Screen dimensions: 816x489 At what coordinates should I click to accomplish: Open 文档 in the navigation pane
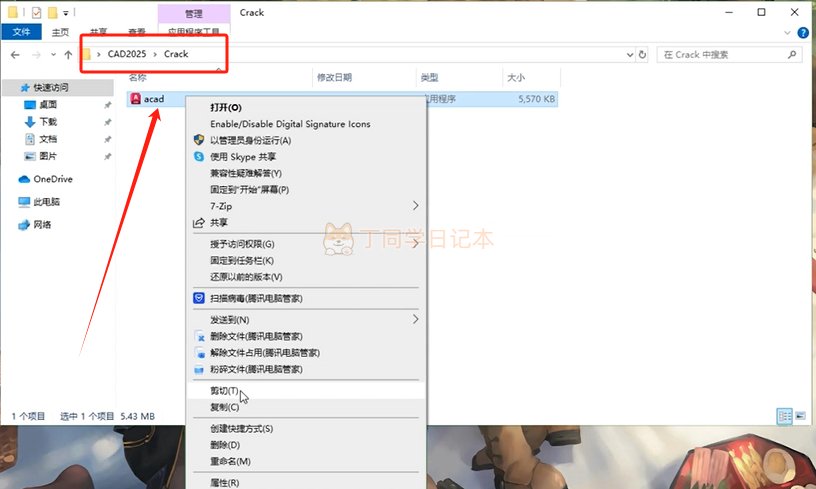pyautogui.click(x=48, y=139)
